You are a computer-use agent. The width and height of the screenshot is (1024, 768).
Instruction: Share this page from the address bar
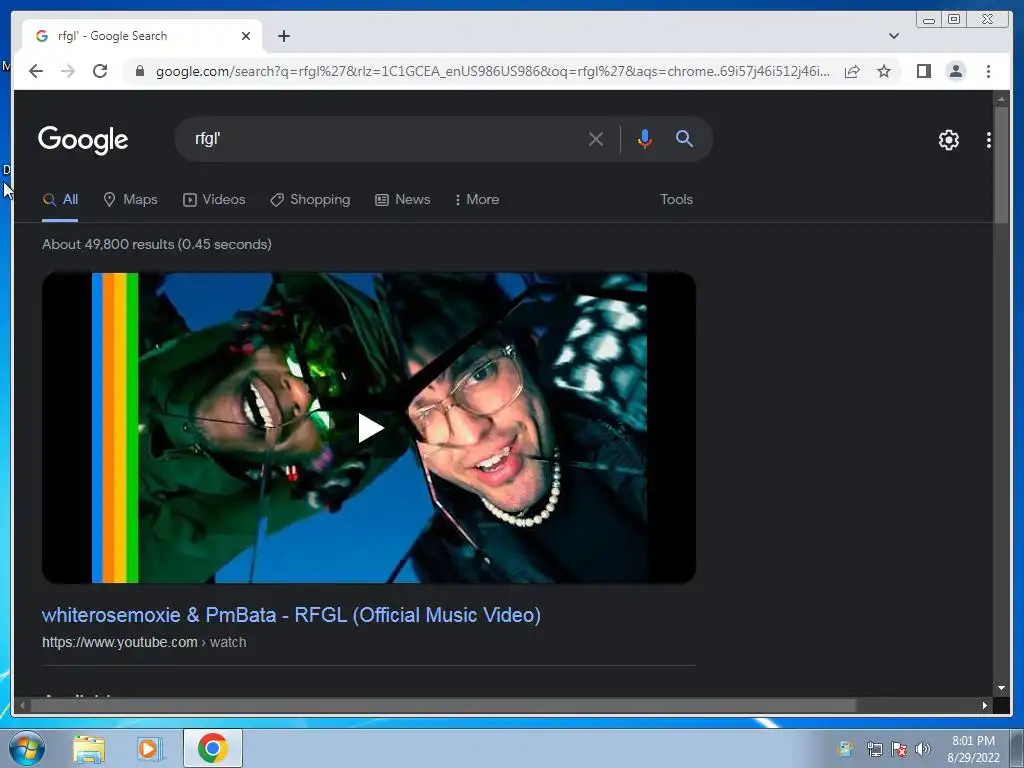tap(852, 71)
